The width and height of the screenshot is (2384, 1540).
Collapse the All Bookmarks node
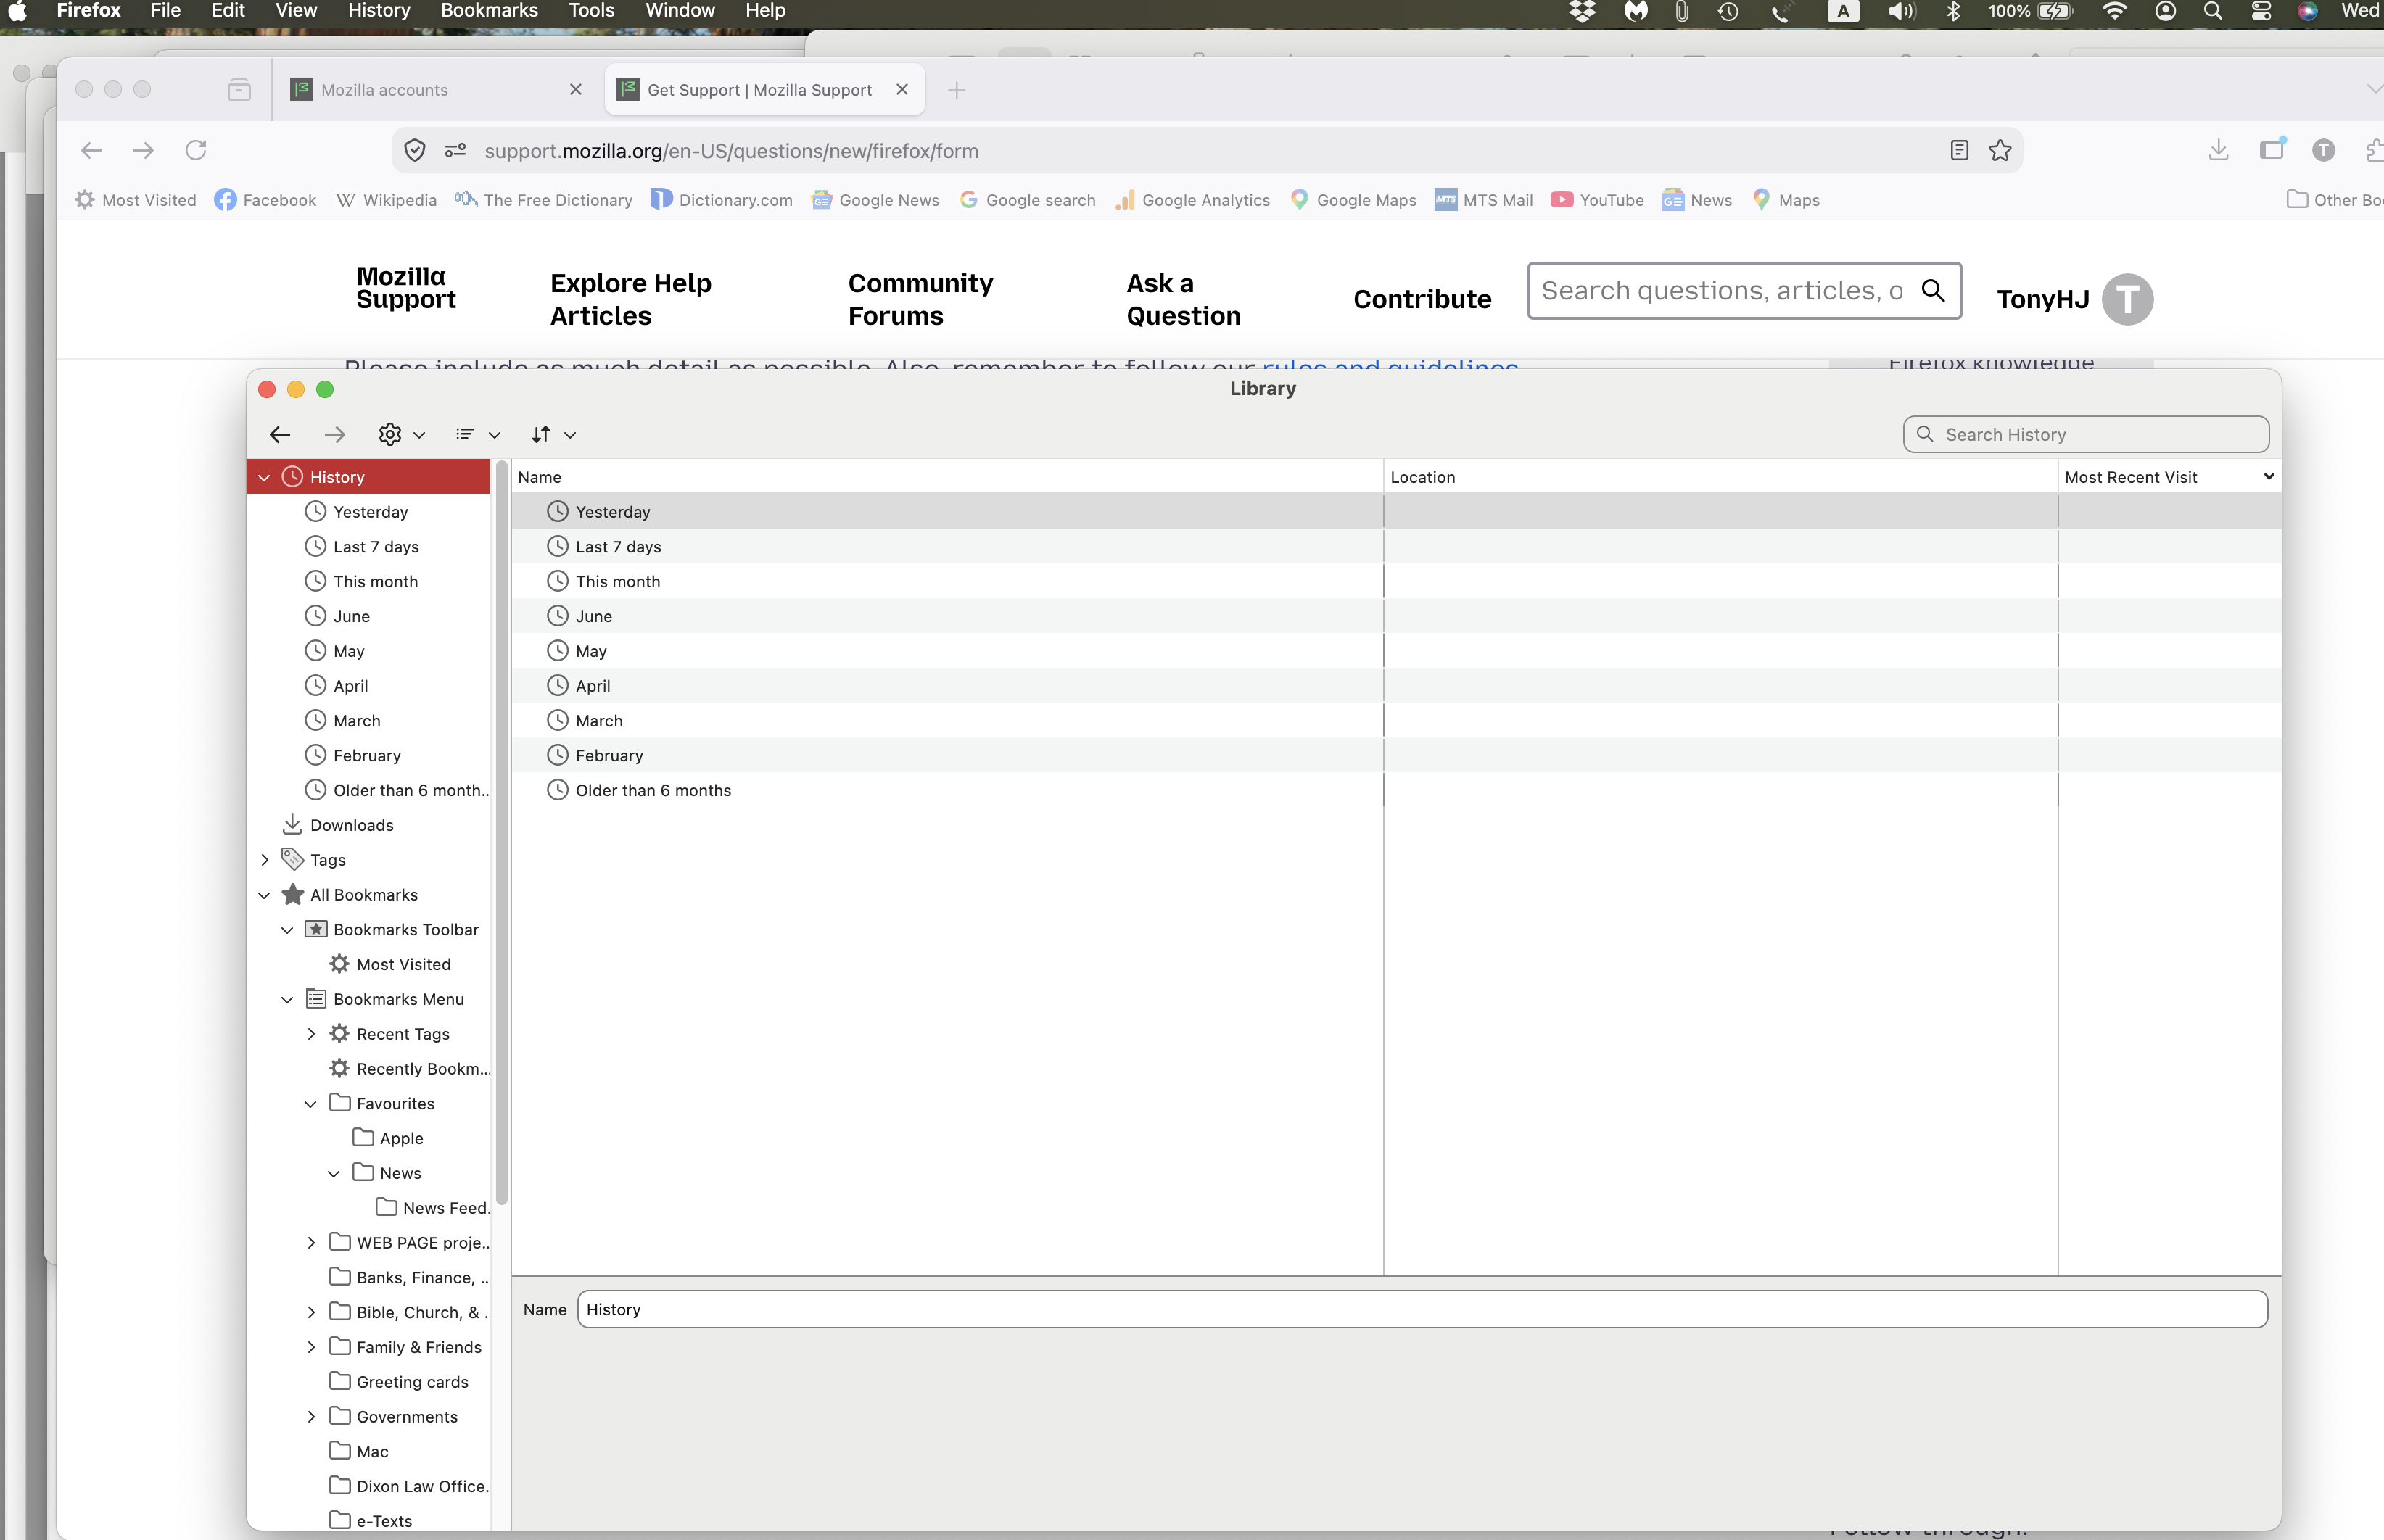tap(264, 895)
